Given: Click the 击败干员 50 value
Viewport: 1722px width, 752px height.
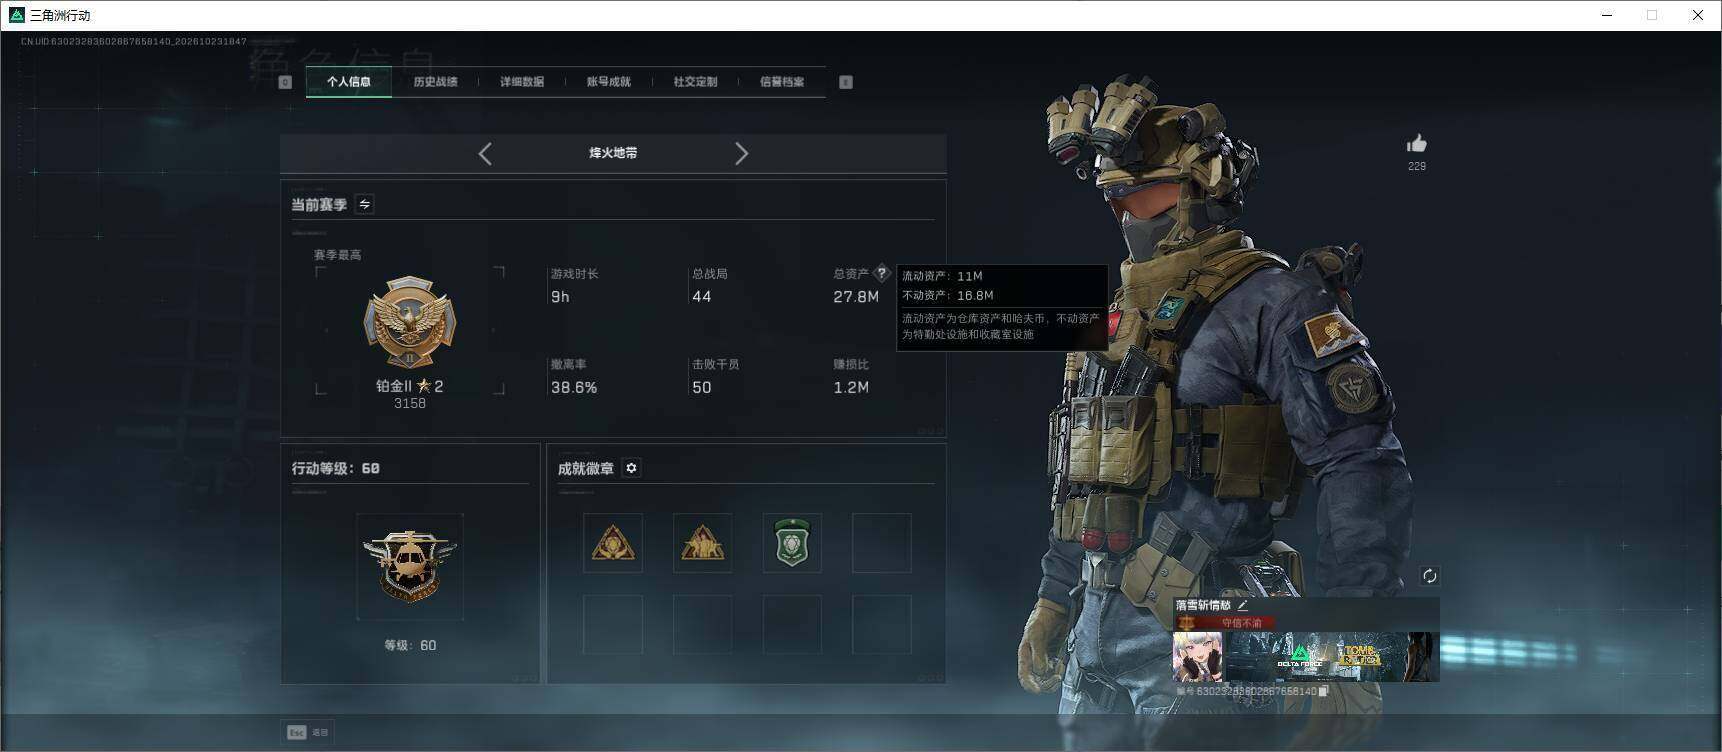Looking at the screenshot, I should 702,387.
